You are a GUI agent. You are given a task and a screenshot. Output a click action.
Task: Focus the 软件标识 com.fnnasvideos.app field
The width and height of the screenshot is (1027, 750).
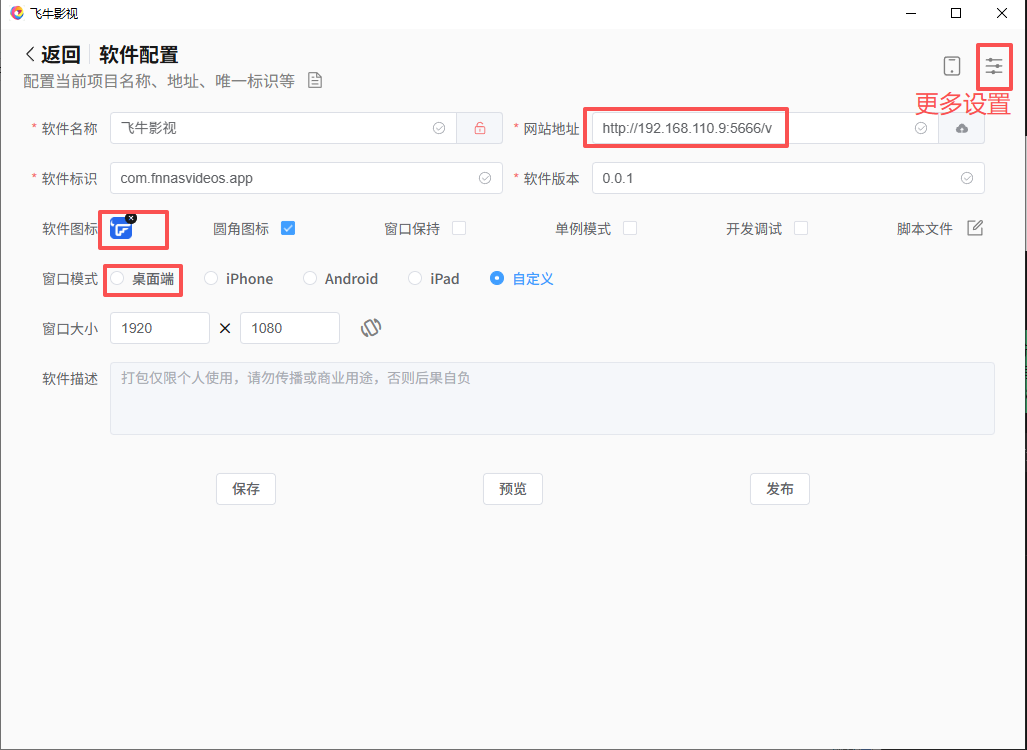[306, 178]
